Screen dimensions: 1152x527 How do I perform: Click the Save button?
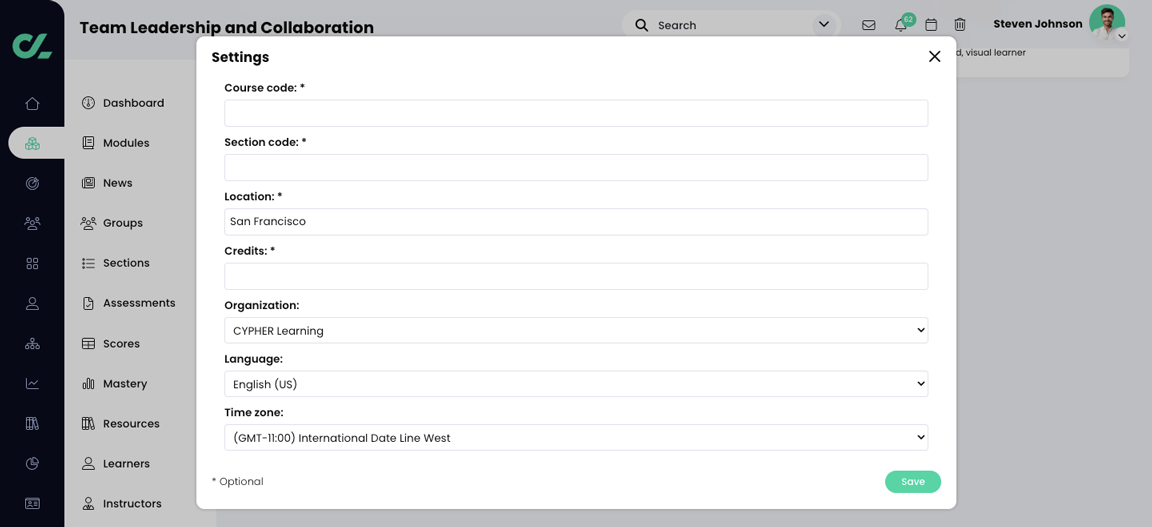click(912, 481)
